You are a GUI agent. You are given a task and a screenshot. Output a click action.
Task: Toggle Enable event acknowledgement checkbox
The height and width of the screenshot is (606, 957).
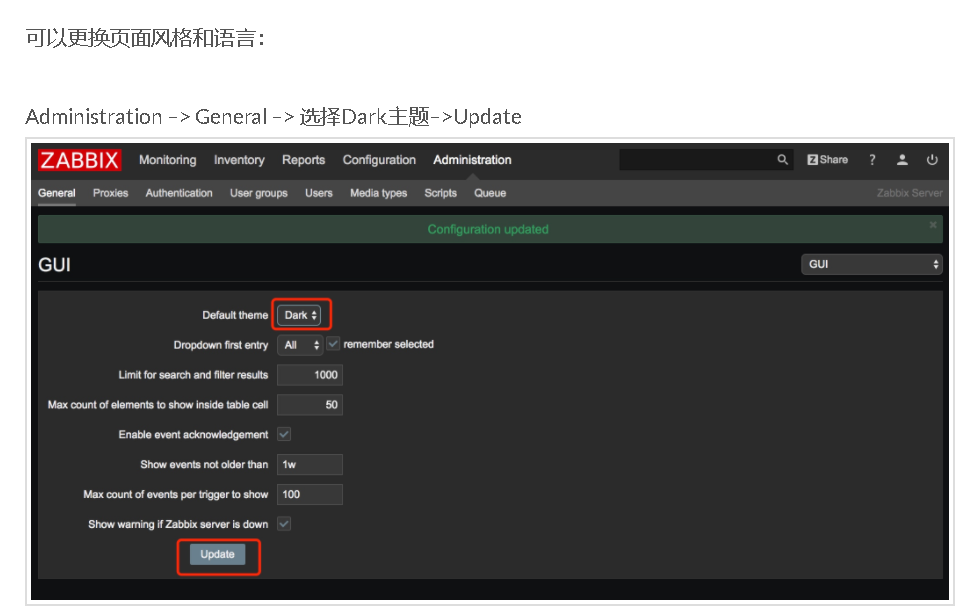point(284,434)
